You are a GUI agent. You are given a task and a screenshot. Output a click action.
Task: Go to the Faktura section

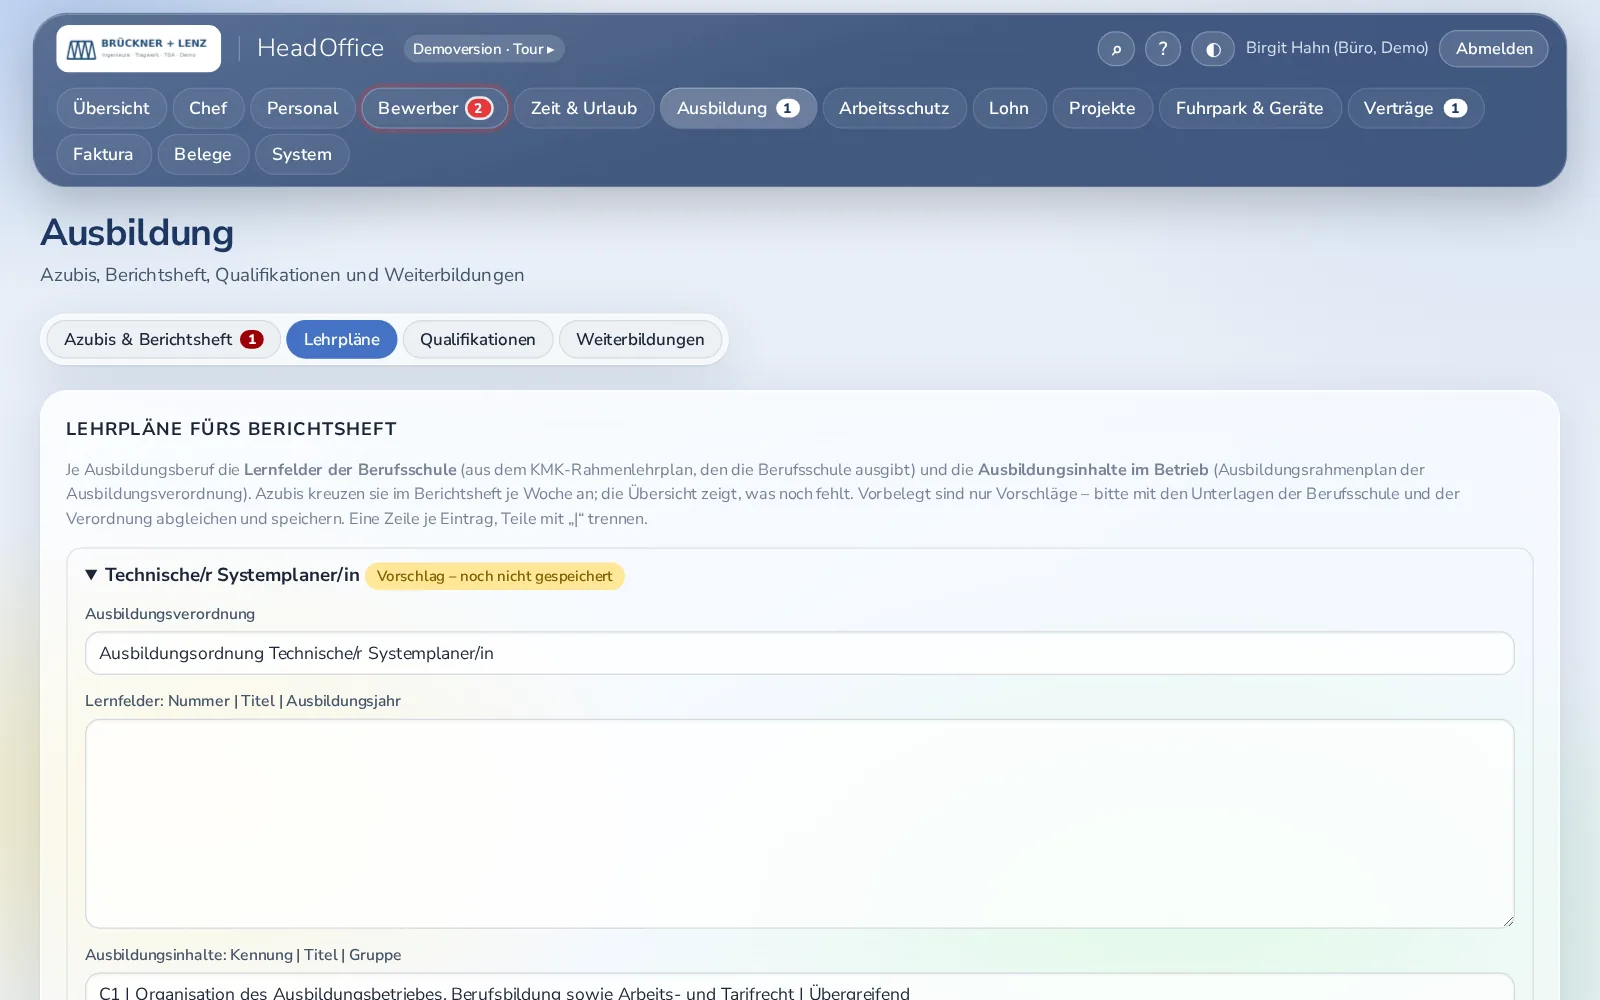(103, 154)
